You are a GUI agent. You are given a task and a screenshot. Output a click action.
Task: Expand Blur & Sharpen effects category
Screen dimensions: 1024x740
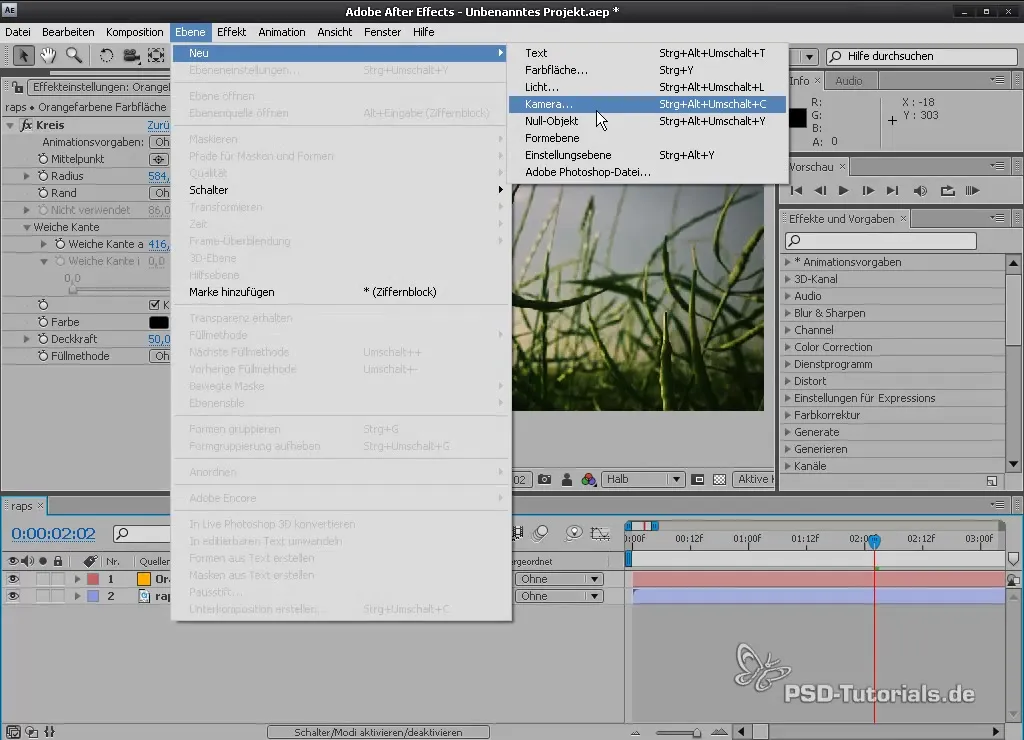[x=788, y=313]
